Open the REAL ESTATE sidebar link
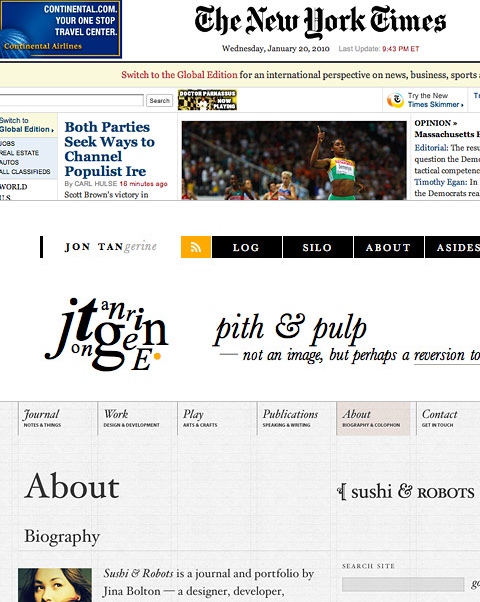The width and height of the screenshot is (480, 602). [x=19, y=153]
